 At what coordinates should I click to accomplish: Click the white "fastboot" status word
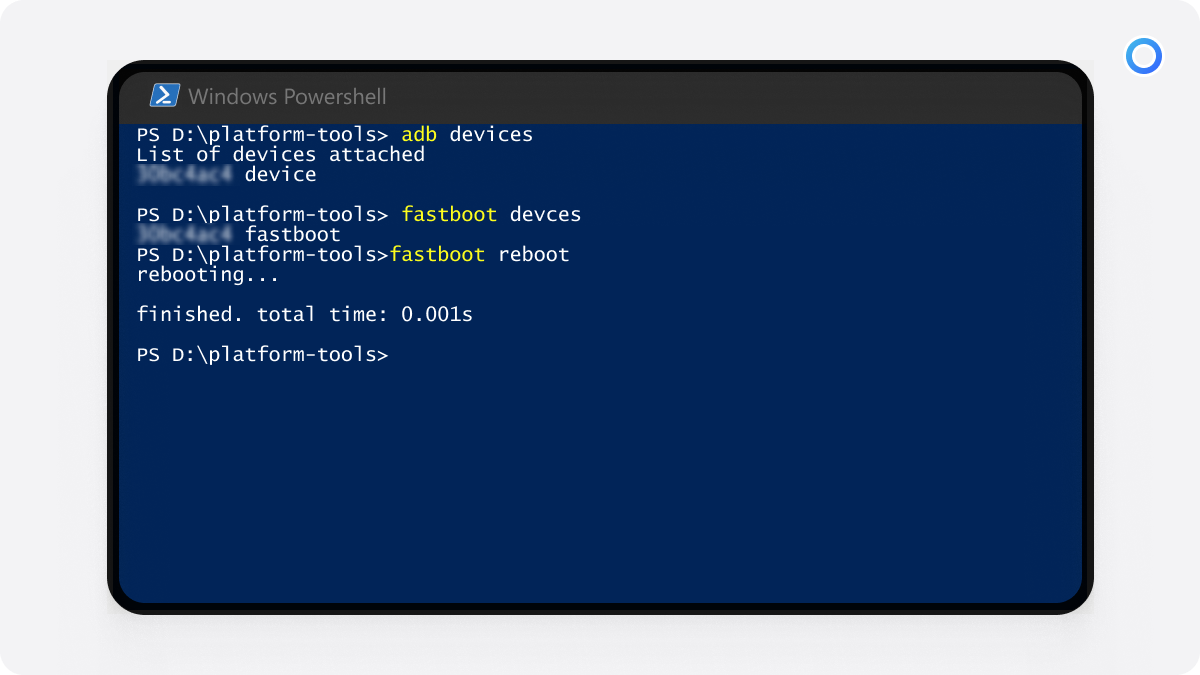[292, 235]
